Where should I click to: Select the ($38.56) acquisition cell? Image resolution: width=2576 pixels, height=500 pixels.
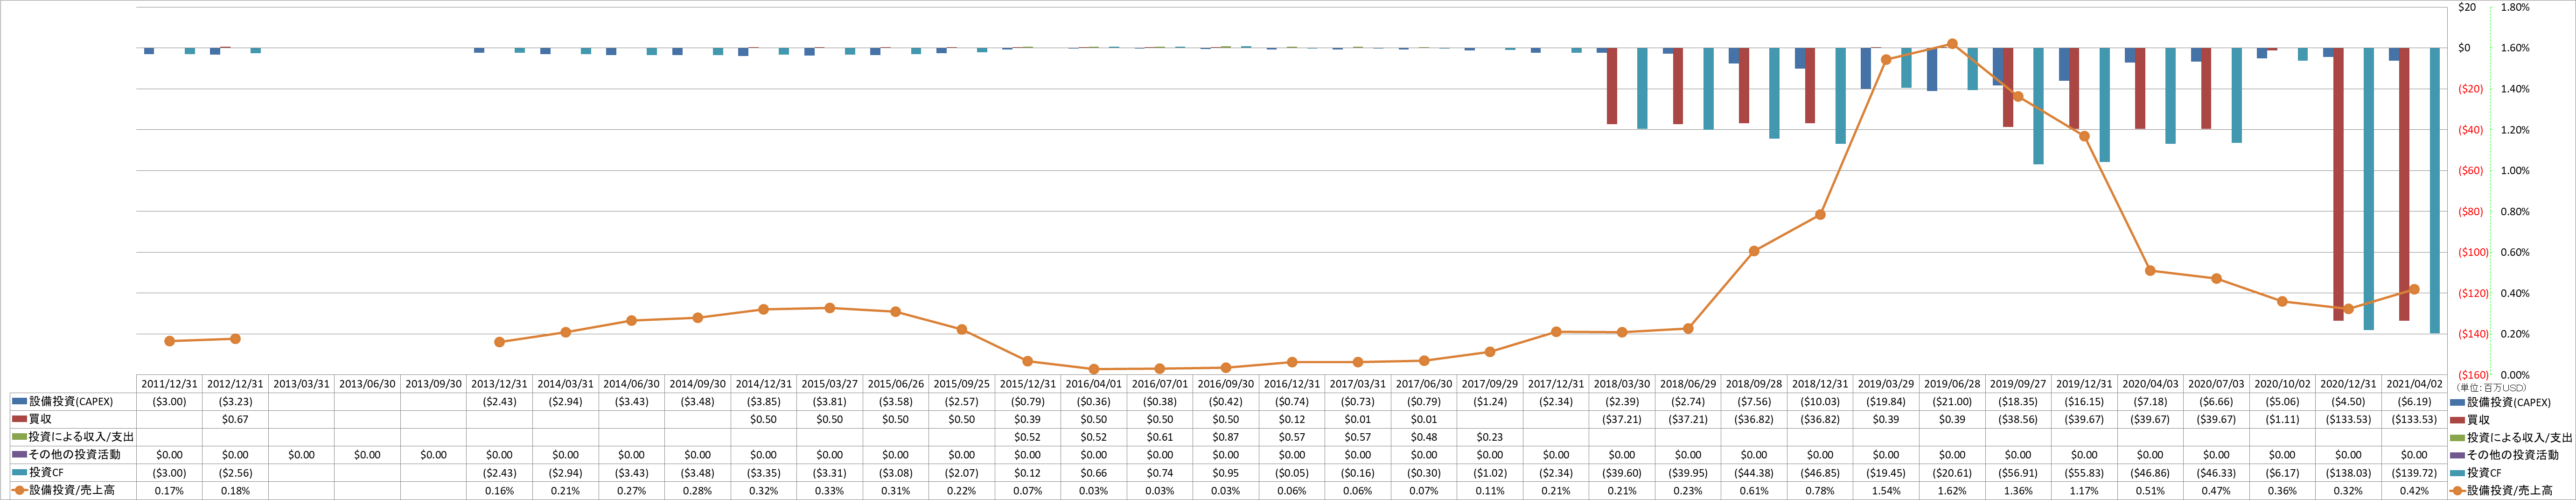tap(2017, 420)
